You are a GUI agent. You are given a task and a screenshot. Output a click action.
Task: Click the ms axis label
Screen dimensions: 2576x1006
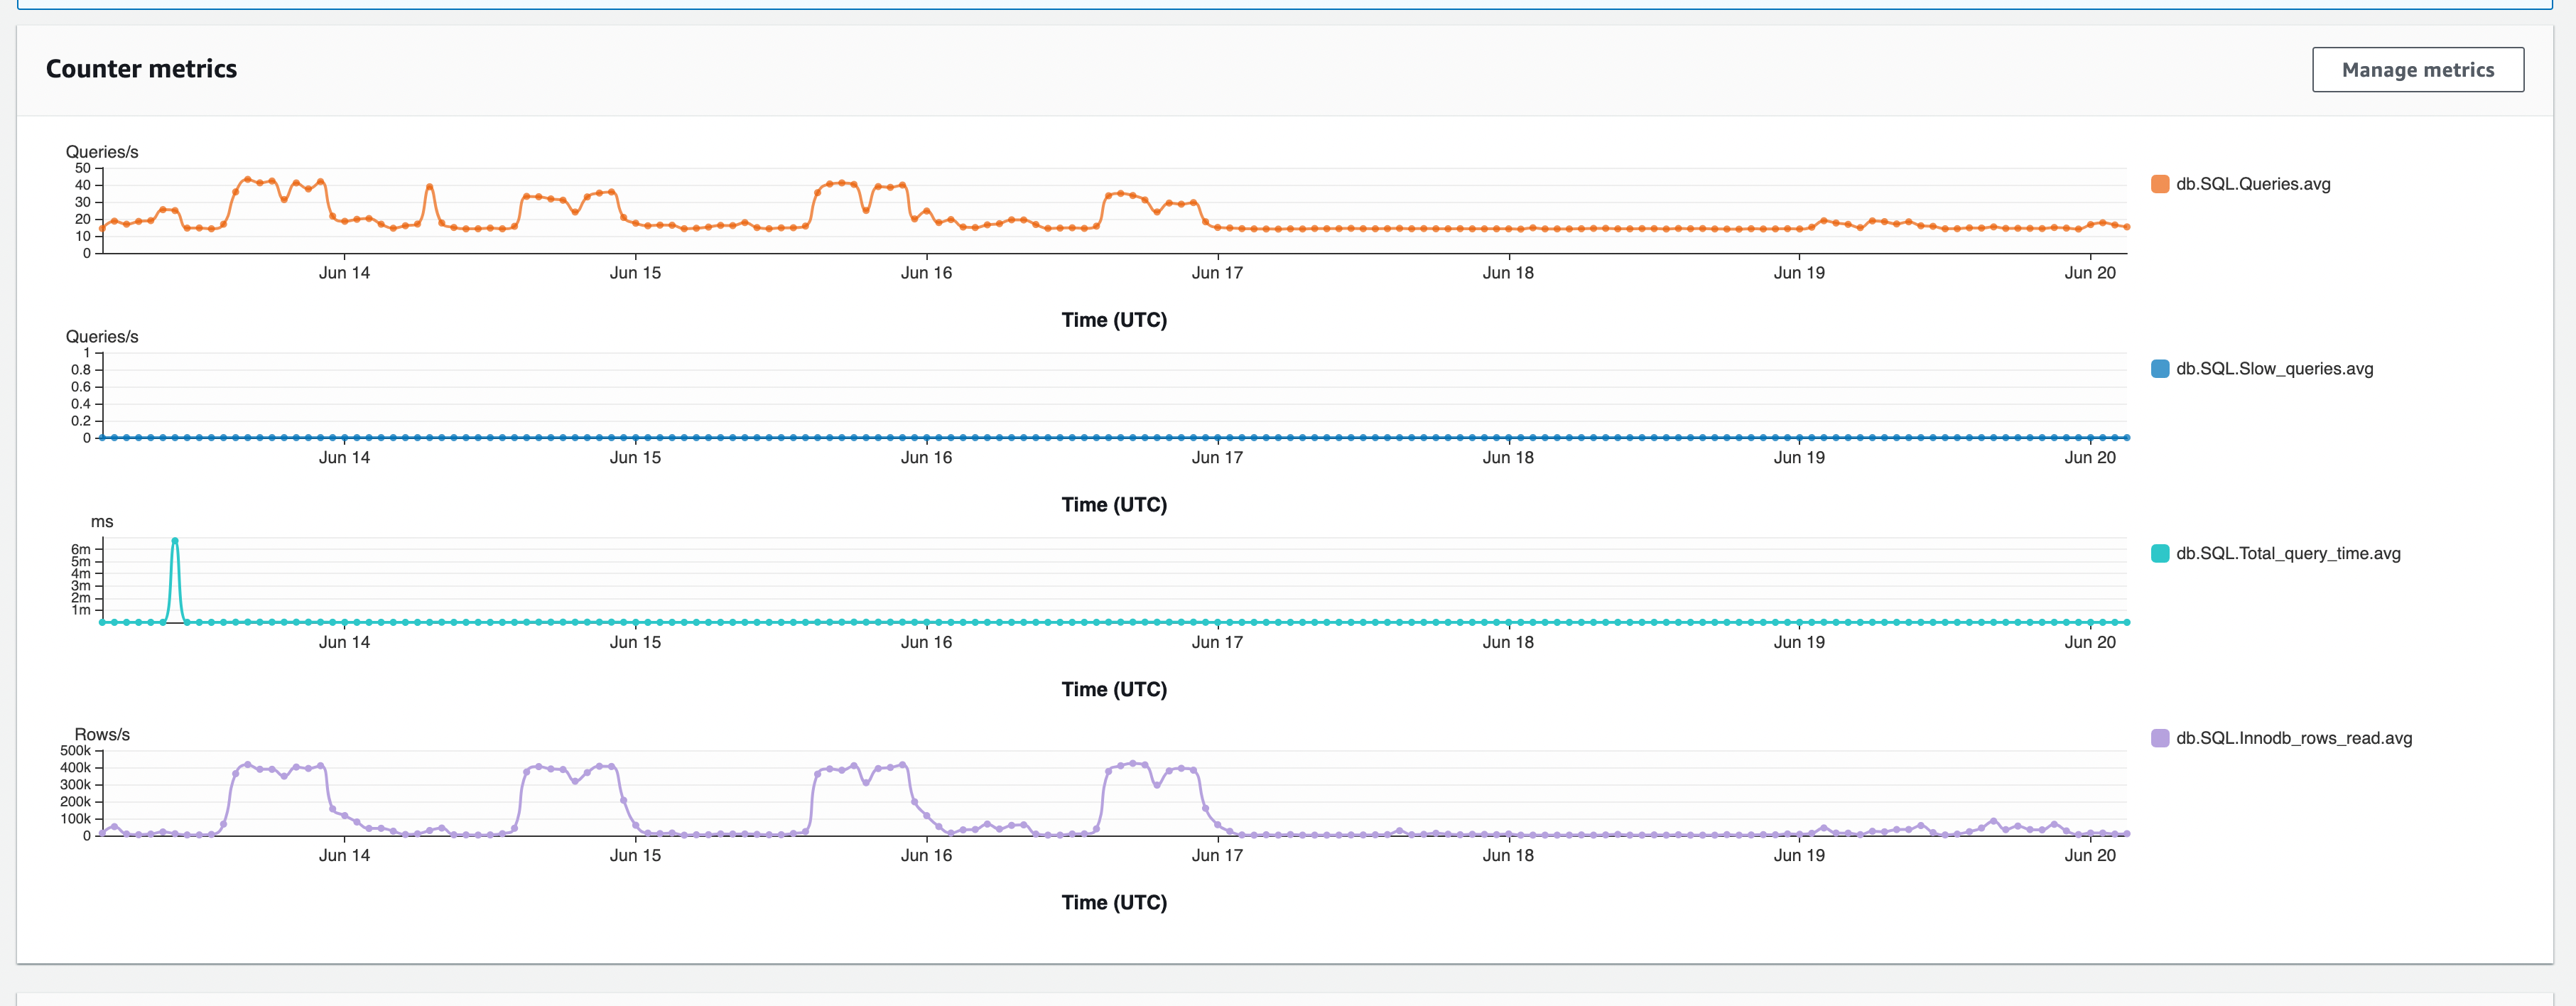(102, 522)
